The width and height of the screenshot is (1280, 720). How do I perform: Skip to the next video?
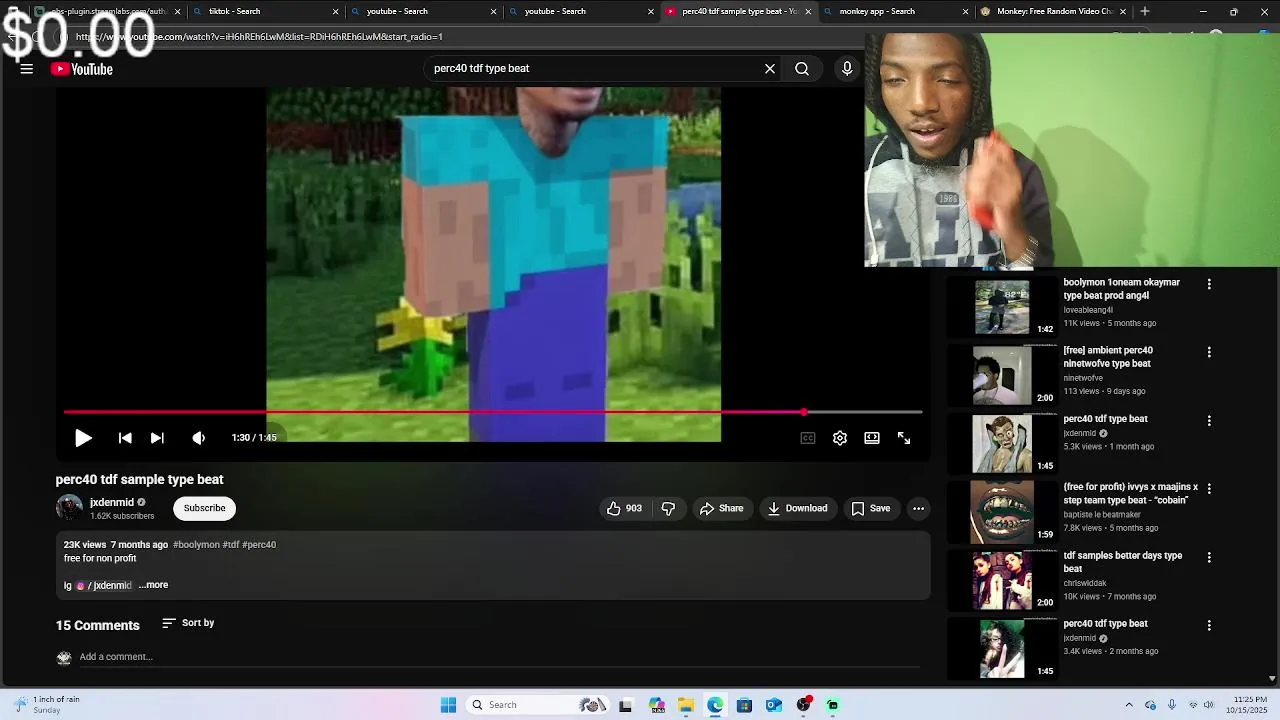(157, 438)
